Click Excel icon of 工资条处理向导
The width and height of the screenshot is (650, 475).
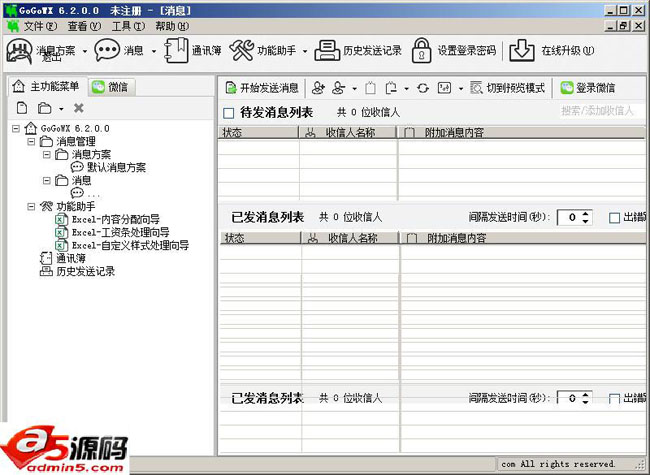[61, 232]
